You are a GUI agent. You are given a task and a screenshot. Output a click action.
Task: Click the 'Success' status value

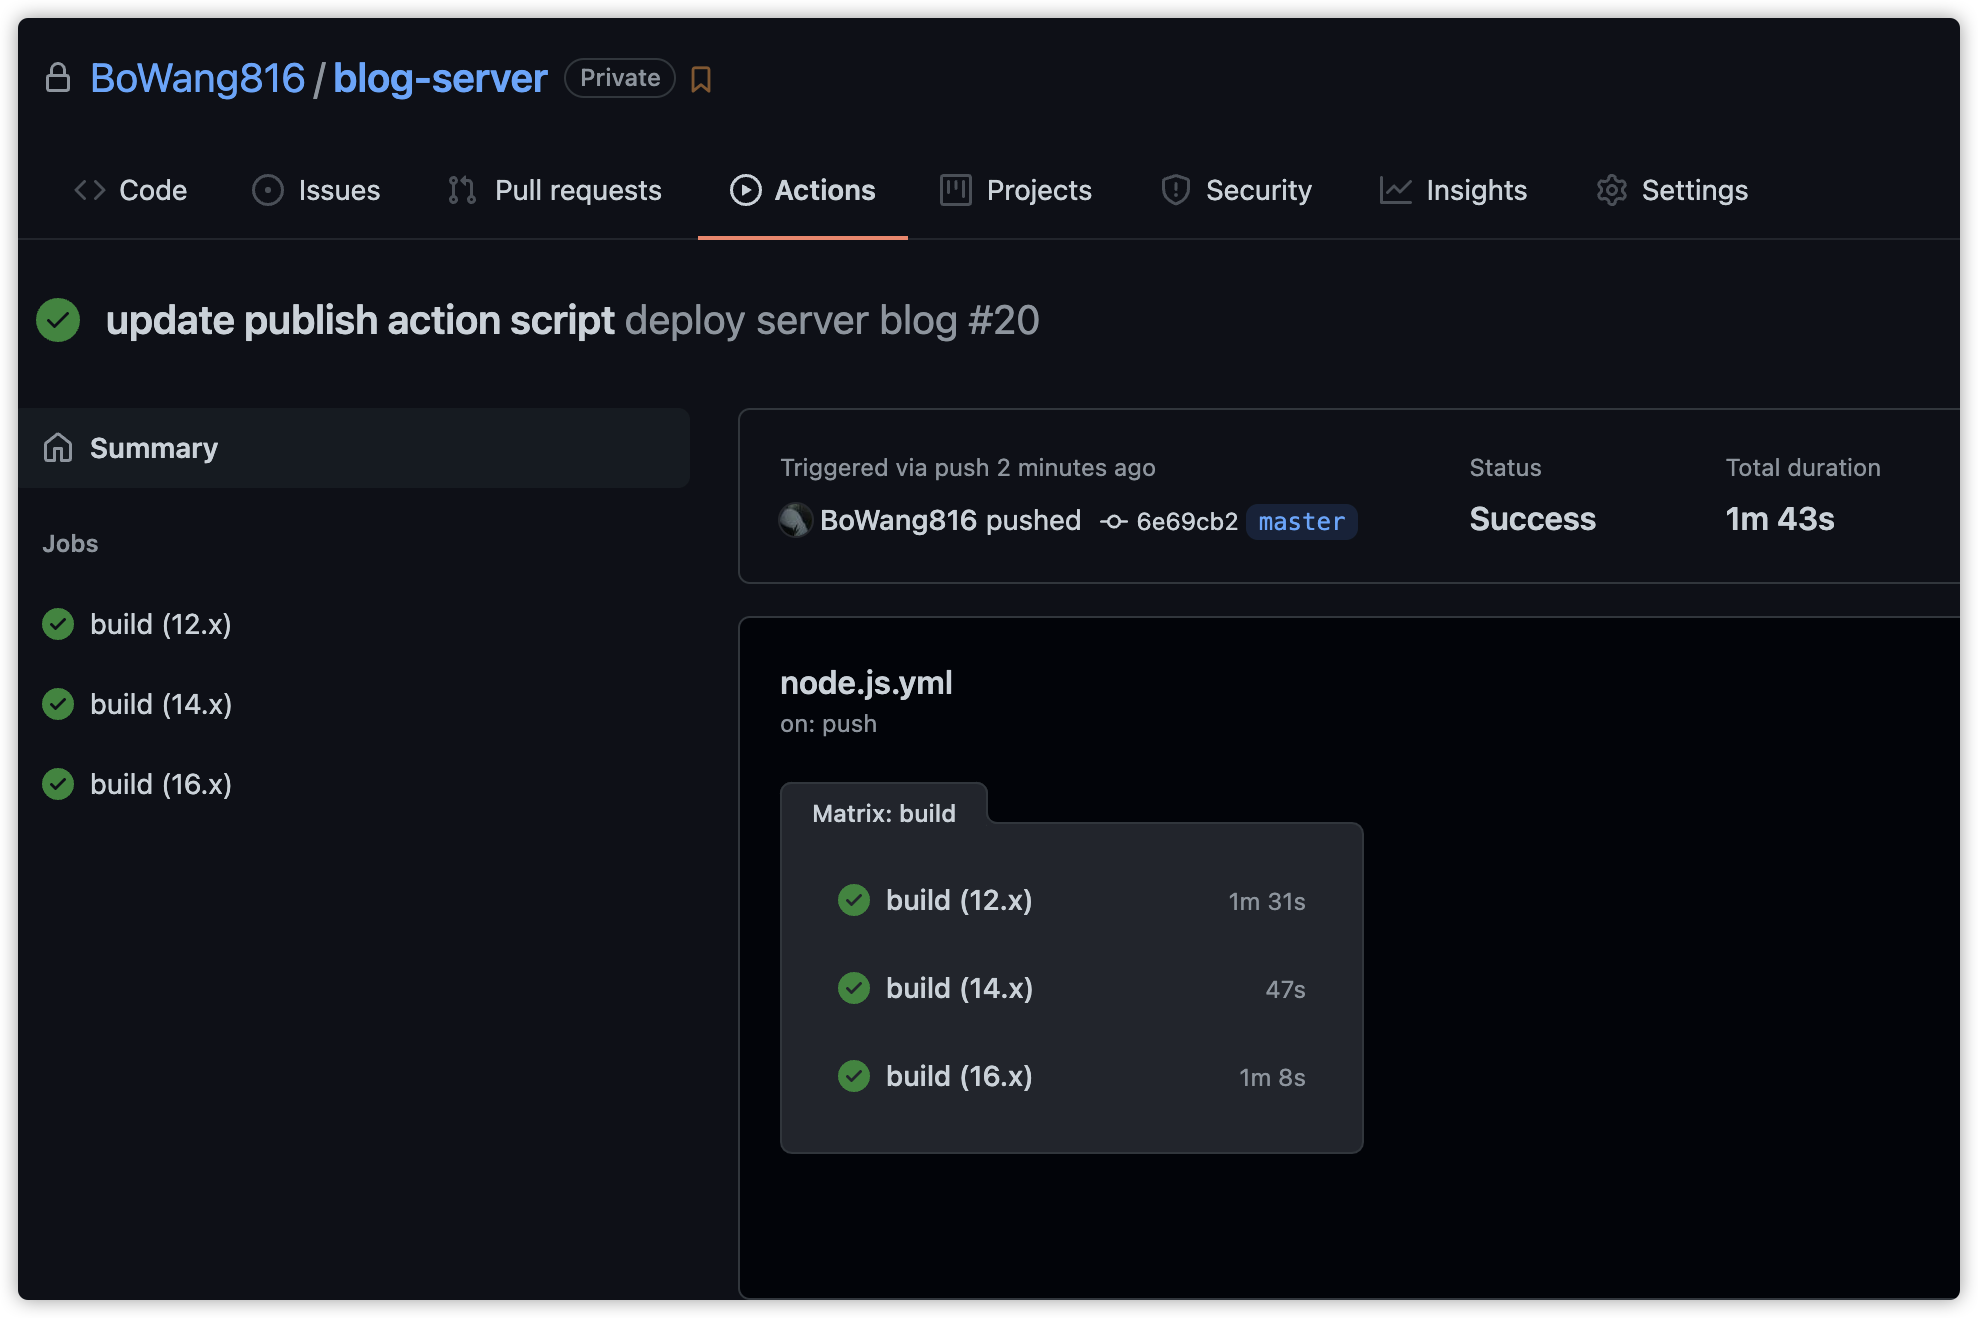coord(1532,519)
